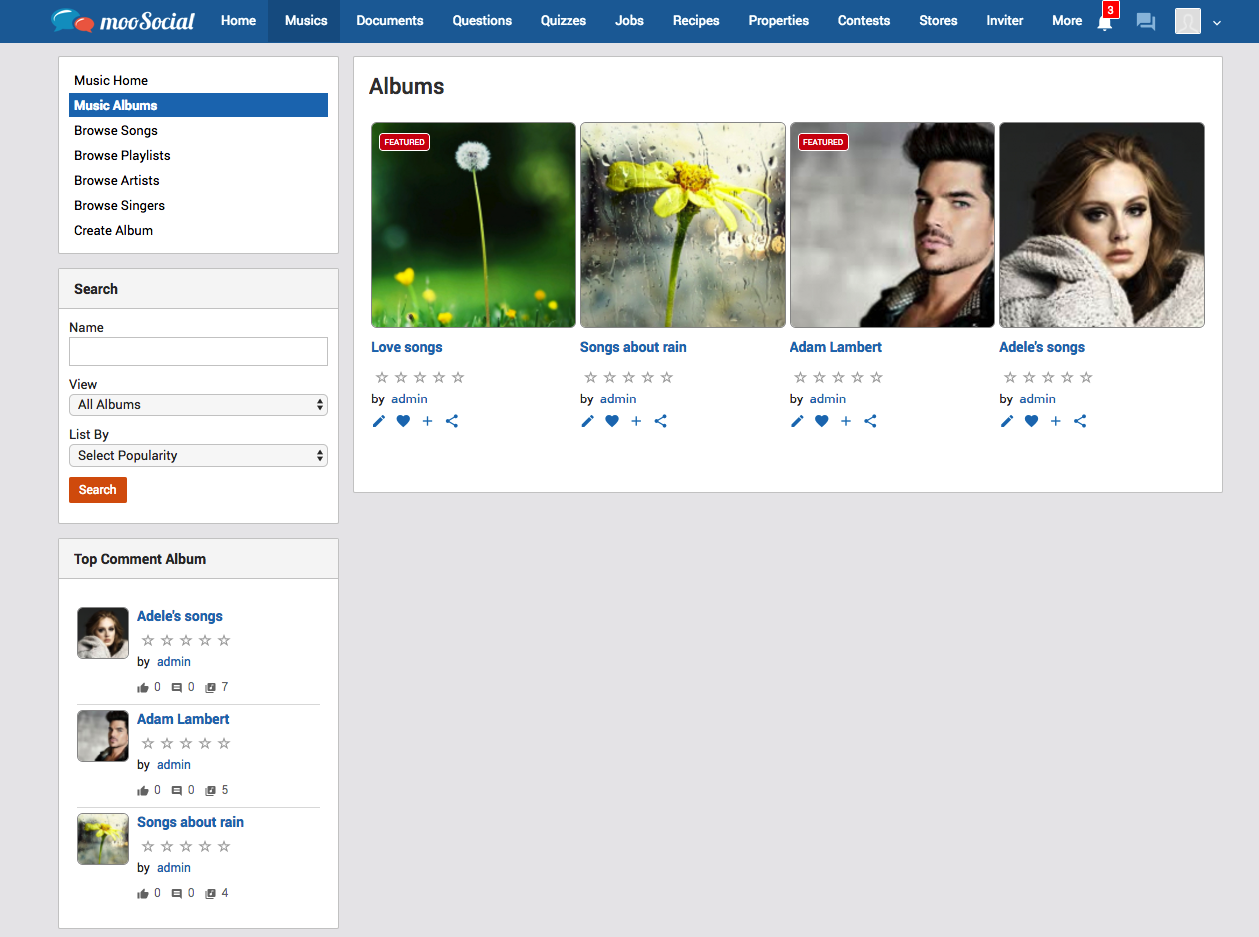Click plus icon under Love songs
1259x937 pixels.
click(427, 421)
